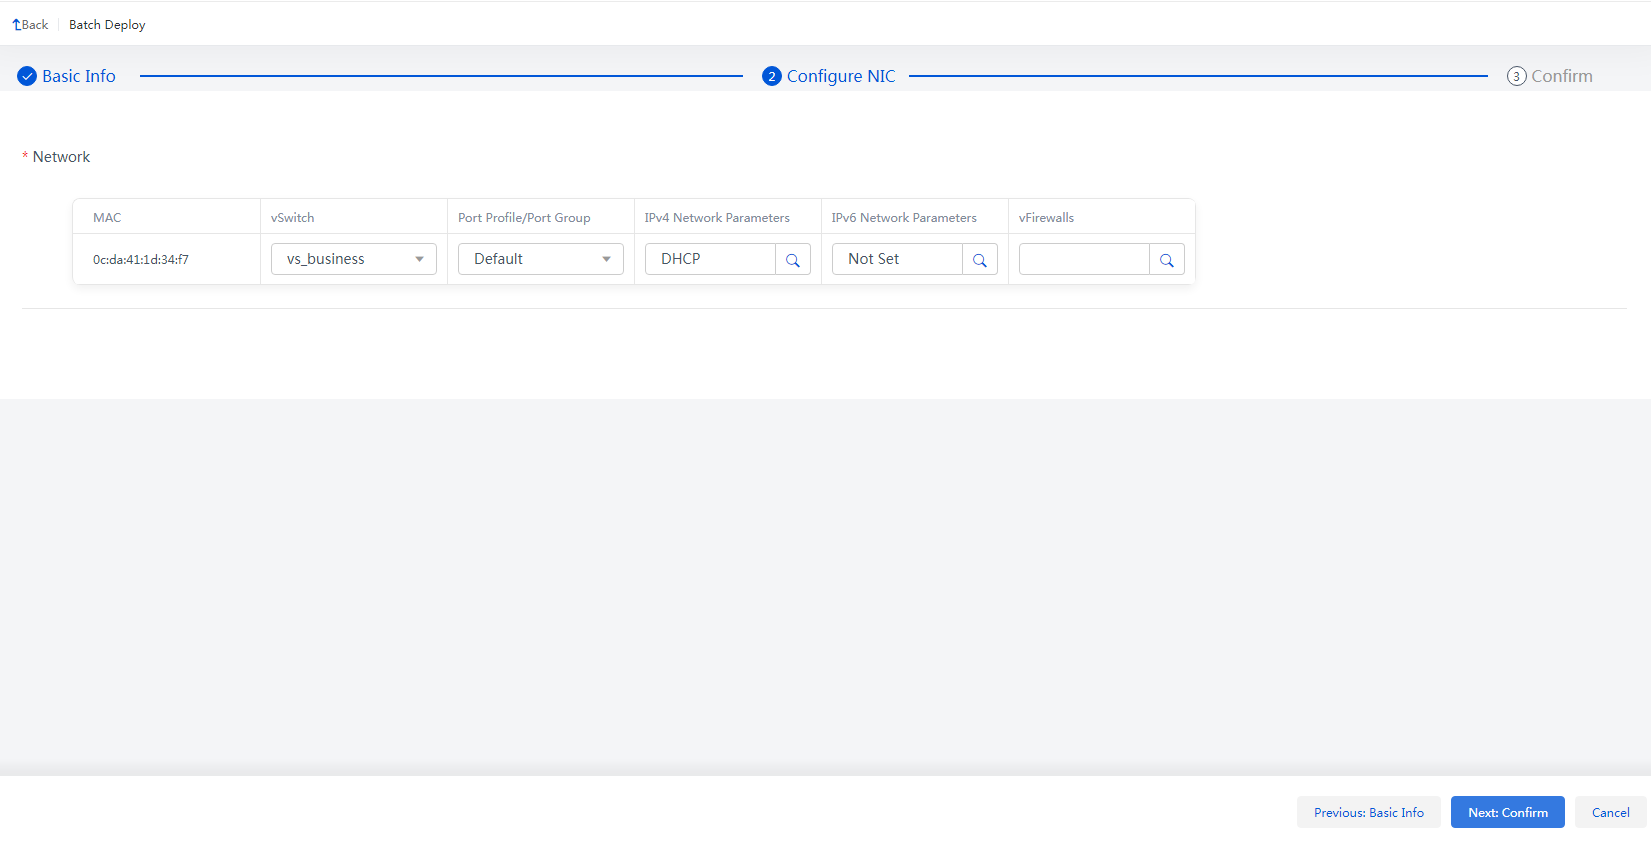Click the Not Set IPv6 field
The image size is (1651, 842).
(897, 259)
